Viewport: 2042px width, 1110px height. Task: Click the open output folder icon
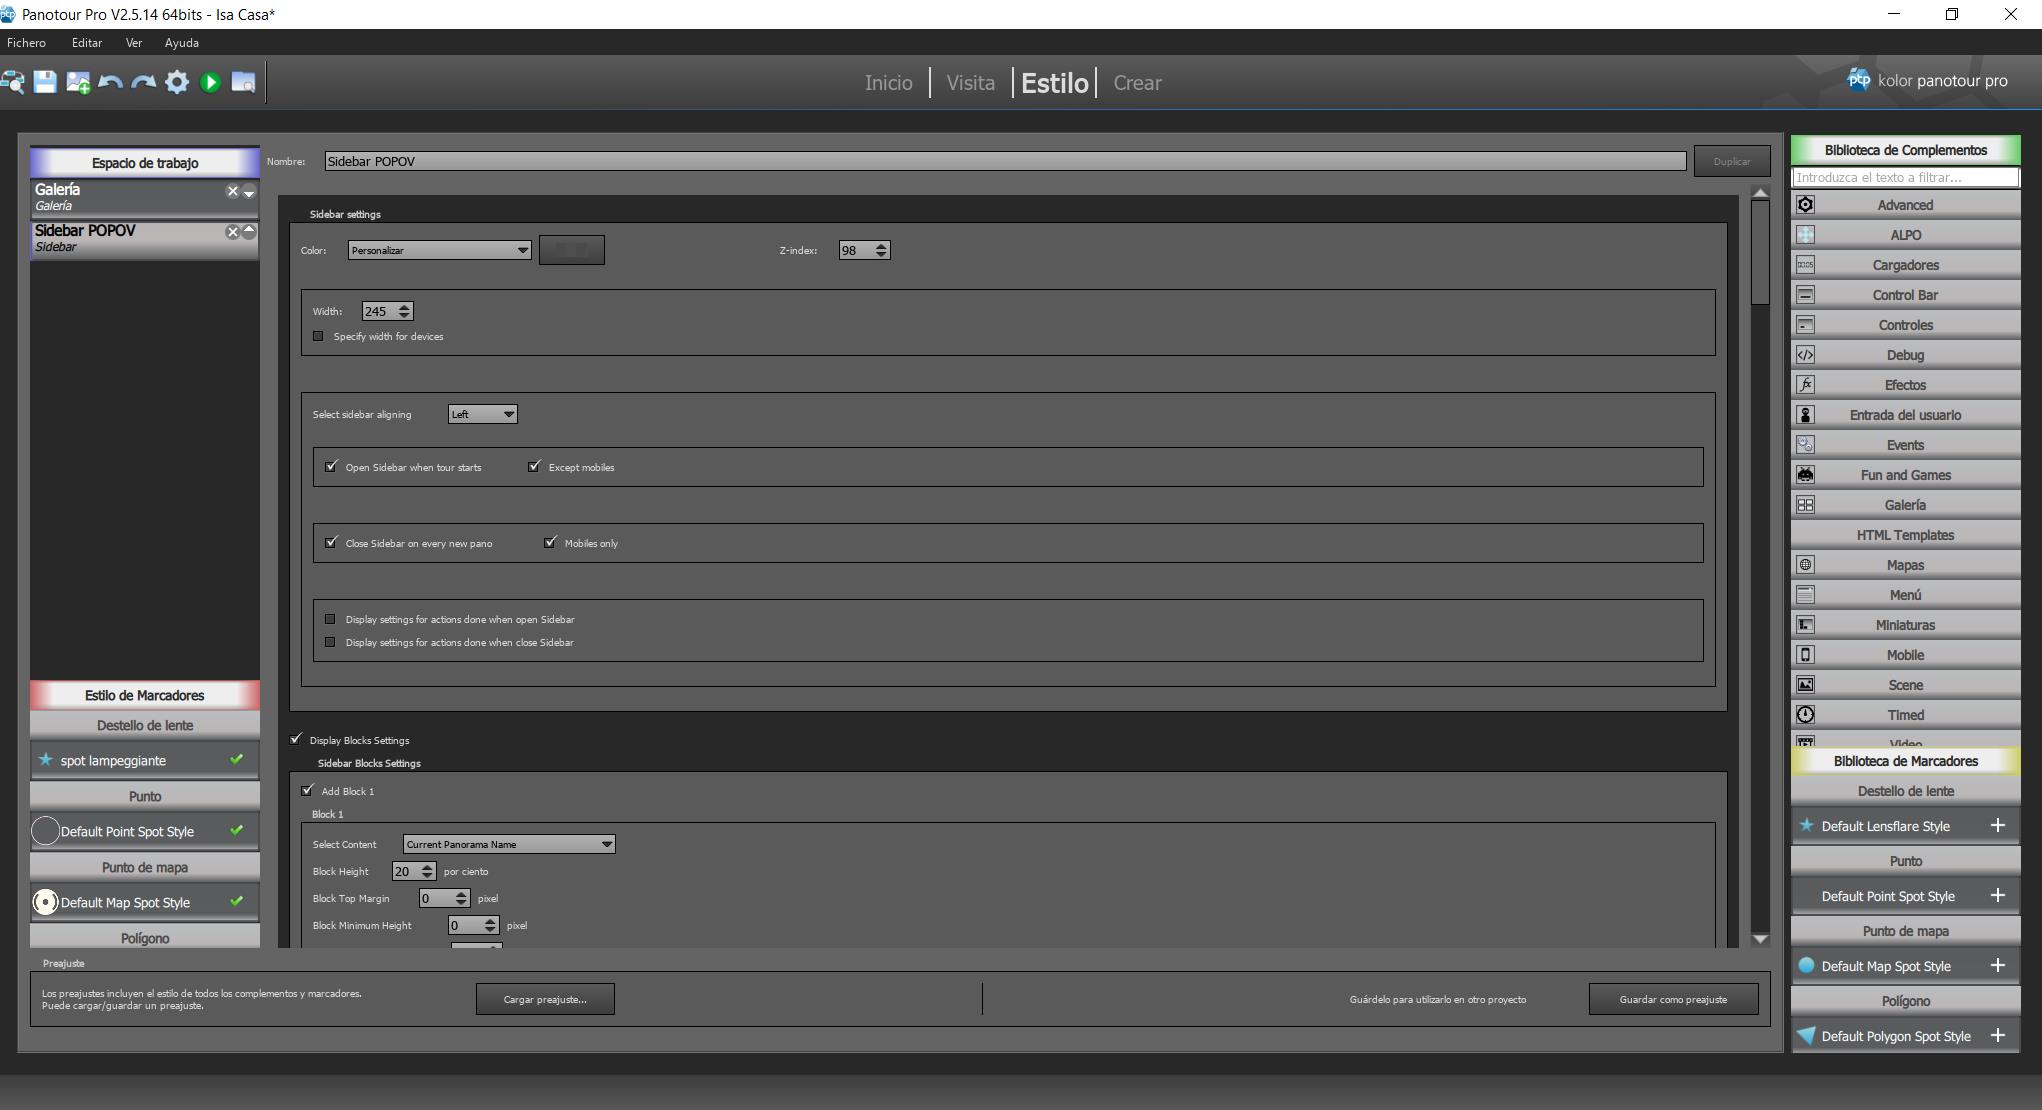[x=243, y=83]
